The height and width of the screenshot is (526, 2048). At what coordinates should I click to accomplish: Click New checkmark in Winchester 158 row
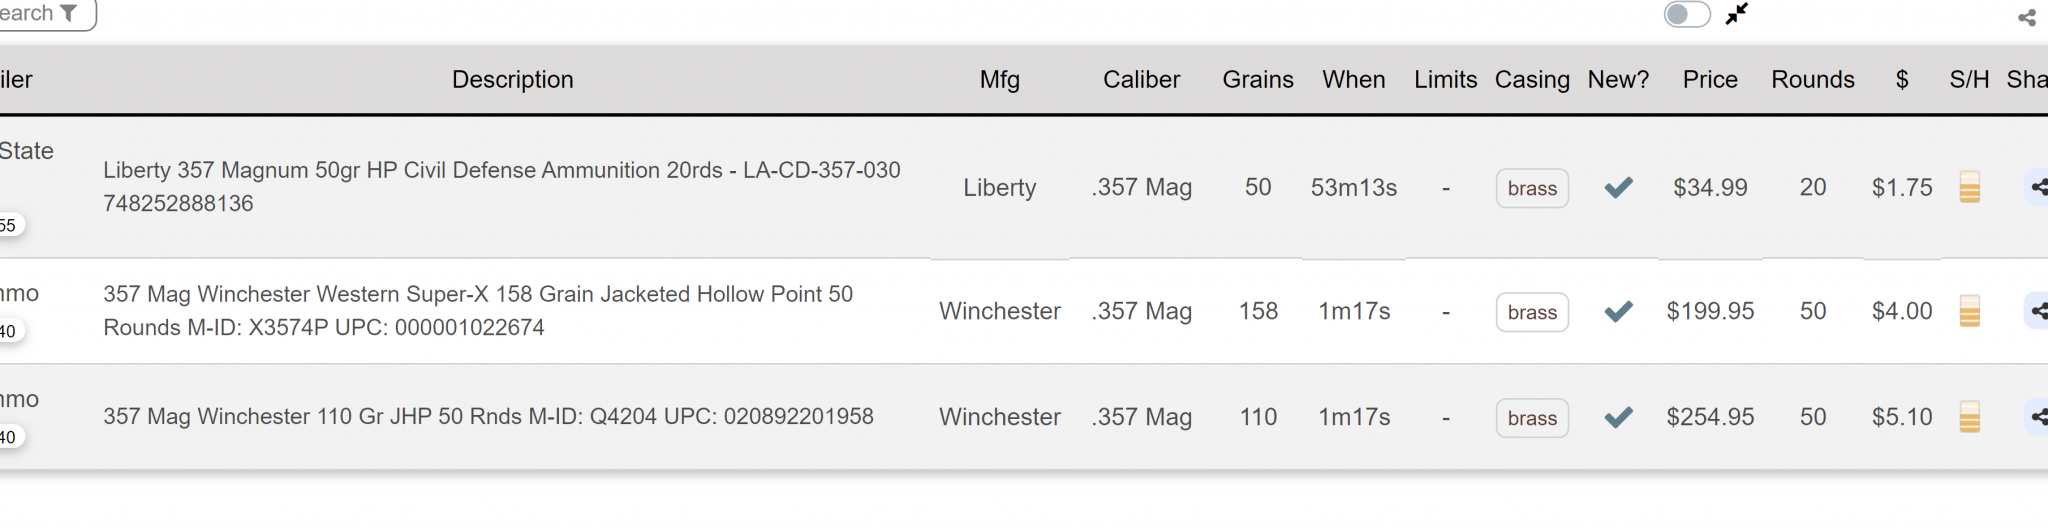pos(1618,311)
